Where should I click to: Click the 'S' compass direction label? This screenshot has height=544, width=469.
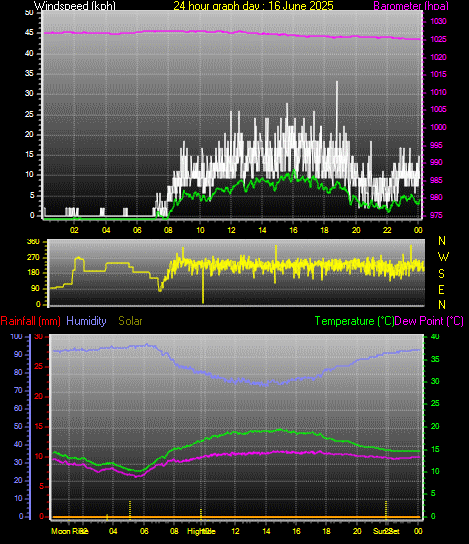[x=441, y=274]
